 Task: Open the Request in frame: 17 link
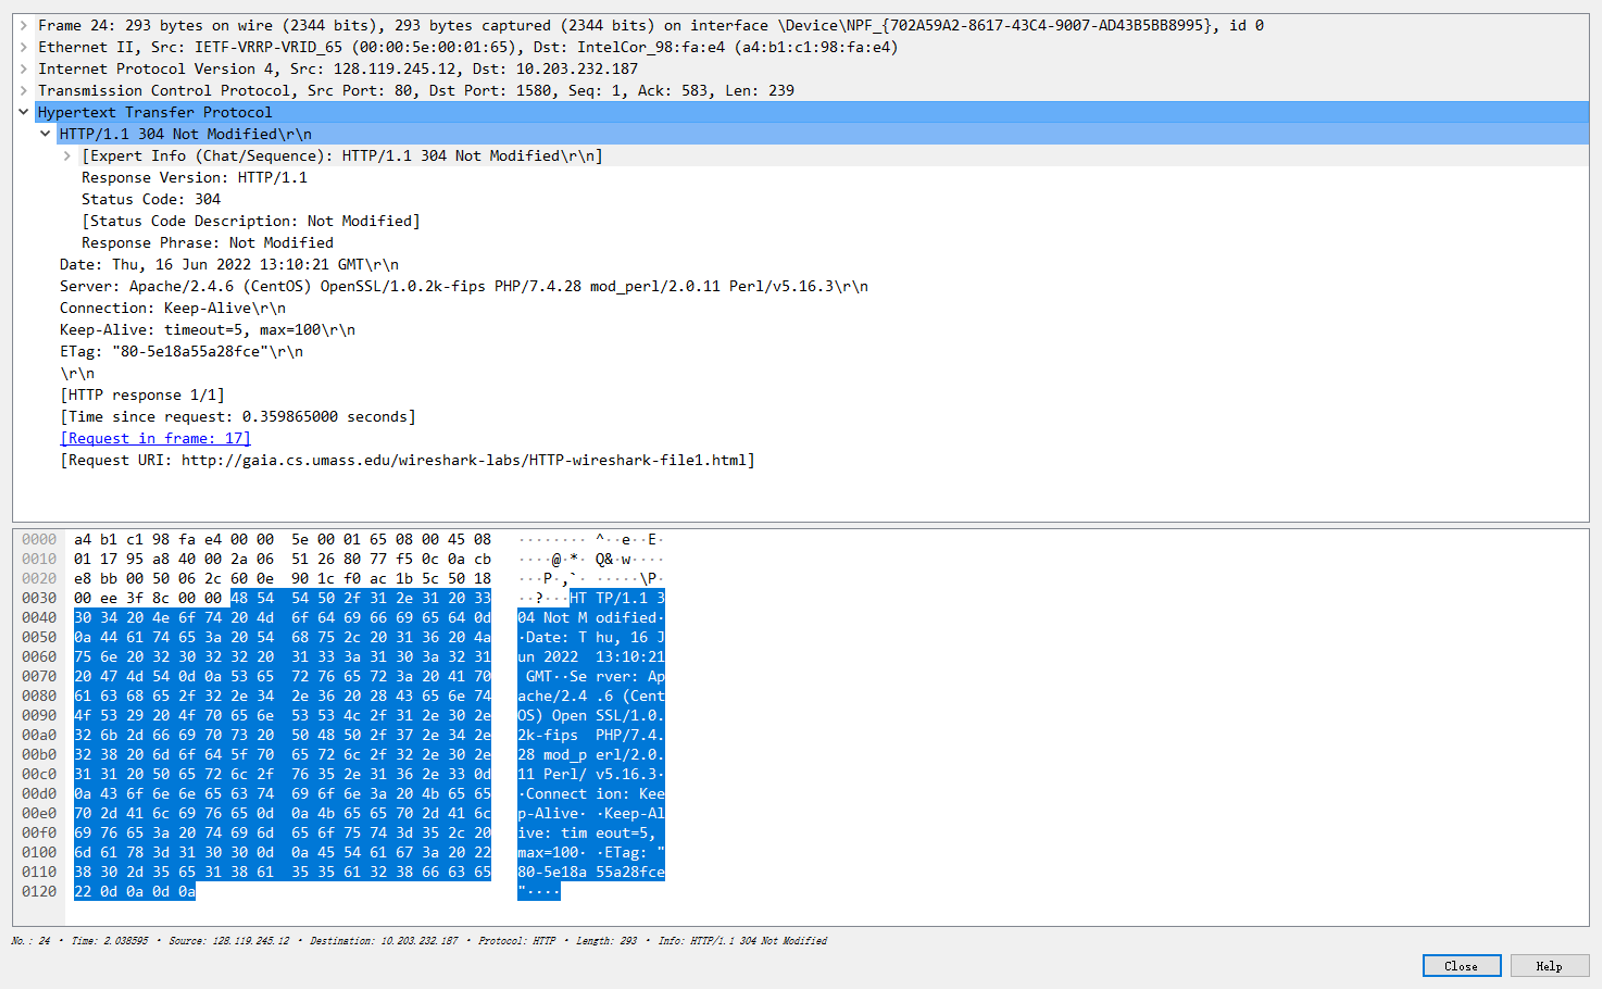point(155,438)
